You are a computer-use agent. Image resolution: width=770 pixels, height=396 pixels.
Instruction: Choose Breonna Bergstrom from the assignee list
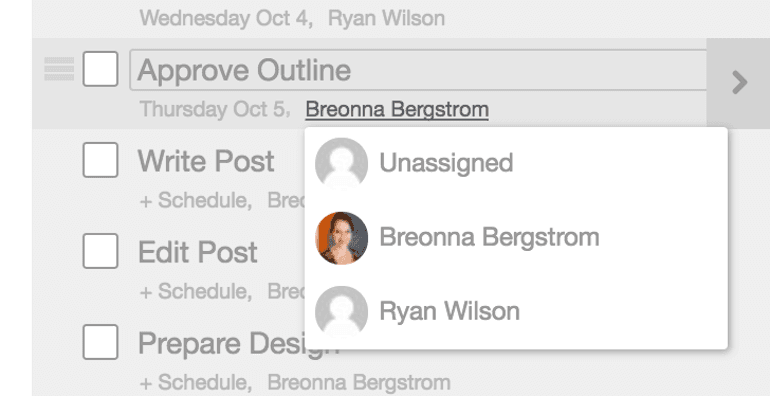(516, 238)
